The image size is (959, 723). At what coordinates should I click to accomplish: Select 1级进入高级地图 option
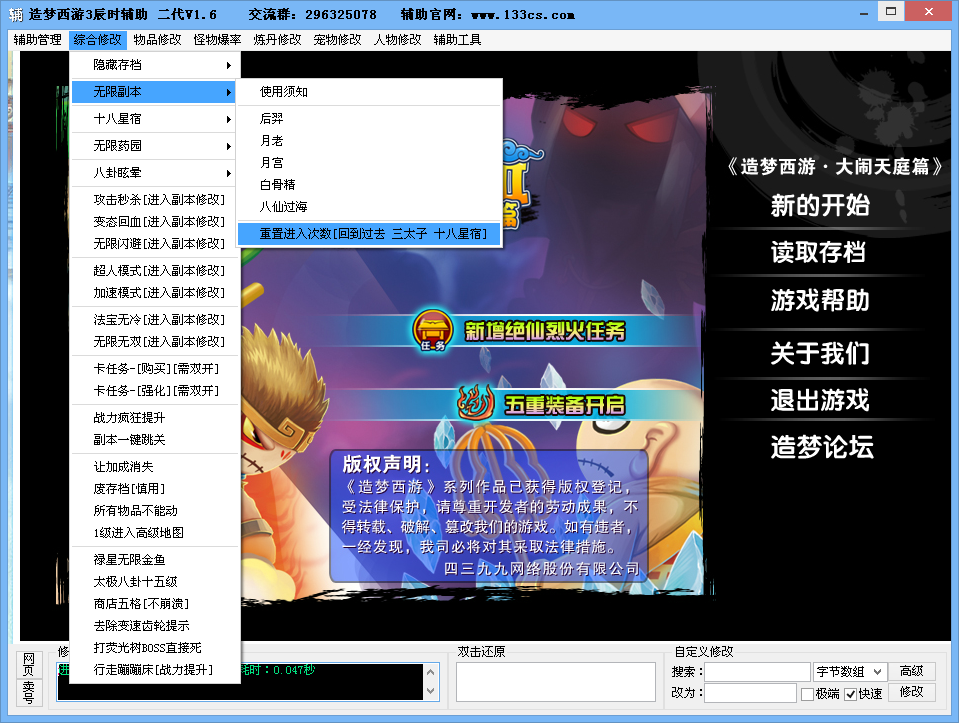155,532
